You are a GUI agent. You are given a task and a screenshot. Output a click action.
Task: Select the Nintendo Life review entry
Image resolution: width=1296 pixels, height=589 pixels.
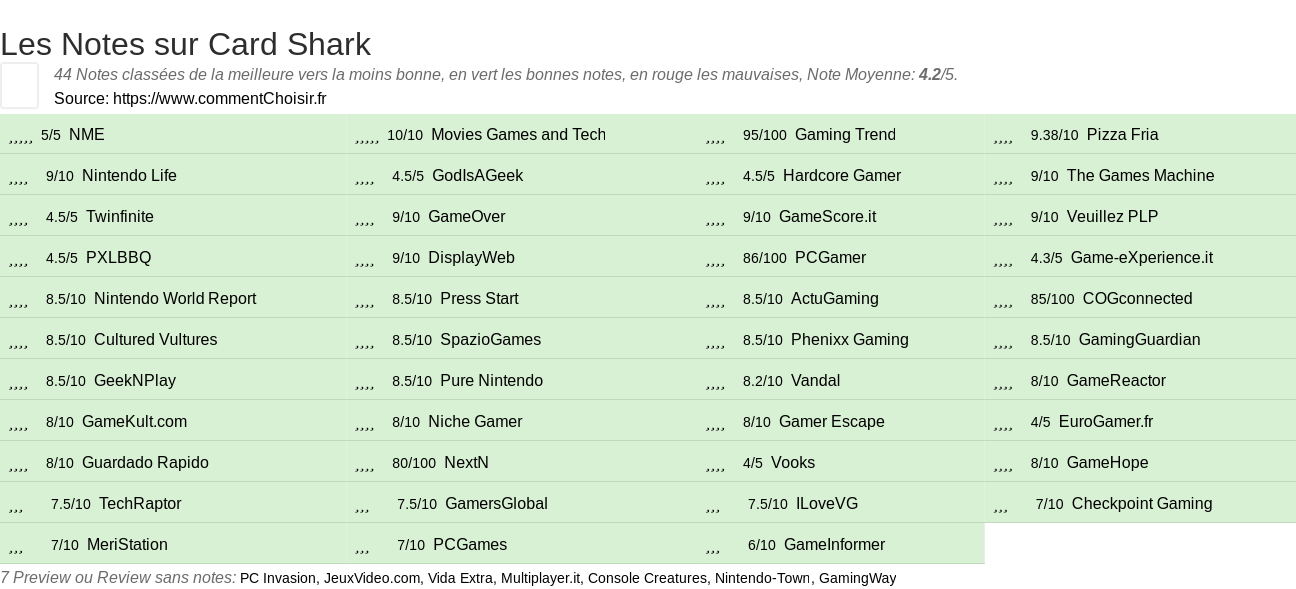click(173, 175)
